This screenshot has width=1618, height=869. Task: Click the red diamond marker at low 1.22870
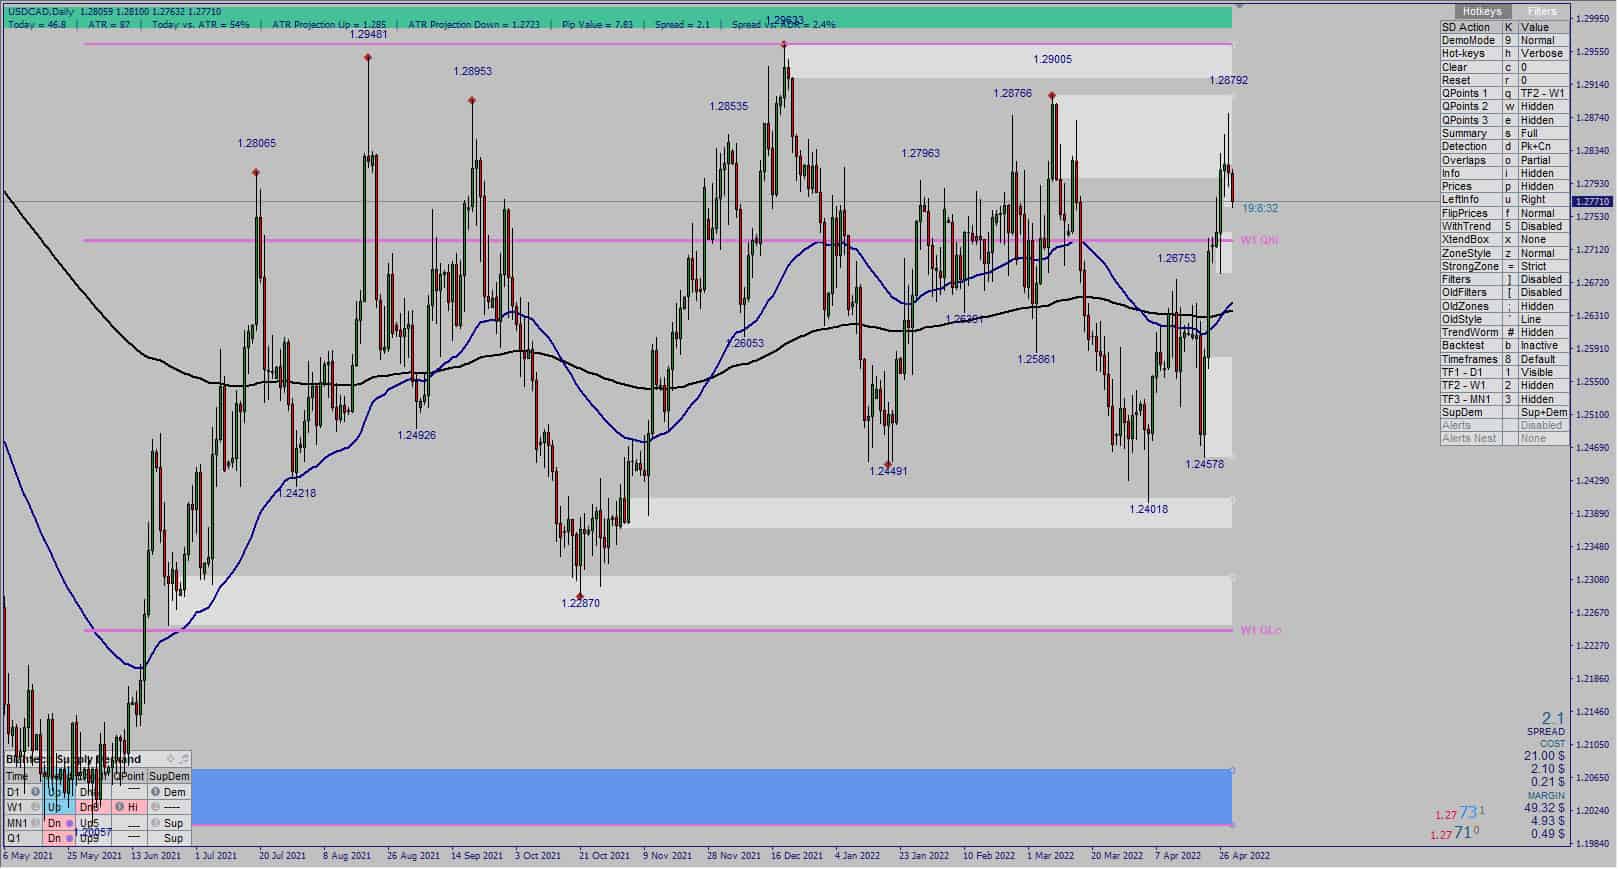580,596
